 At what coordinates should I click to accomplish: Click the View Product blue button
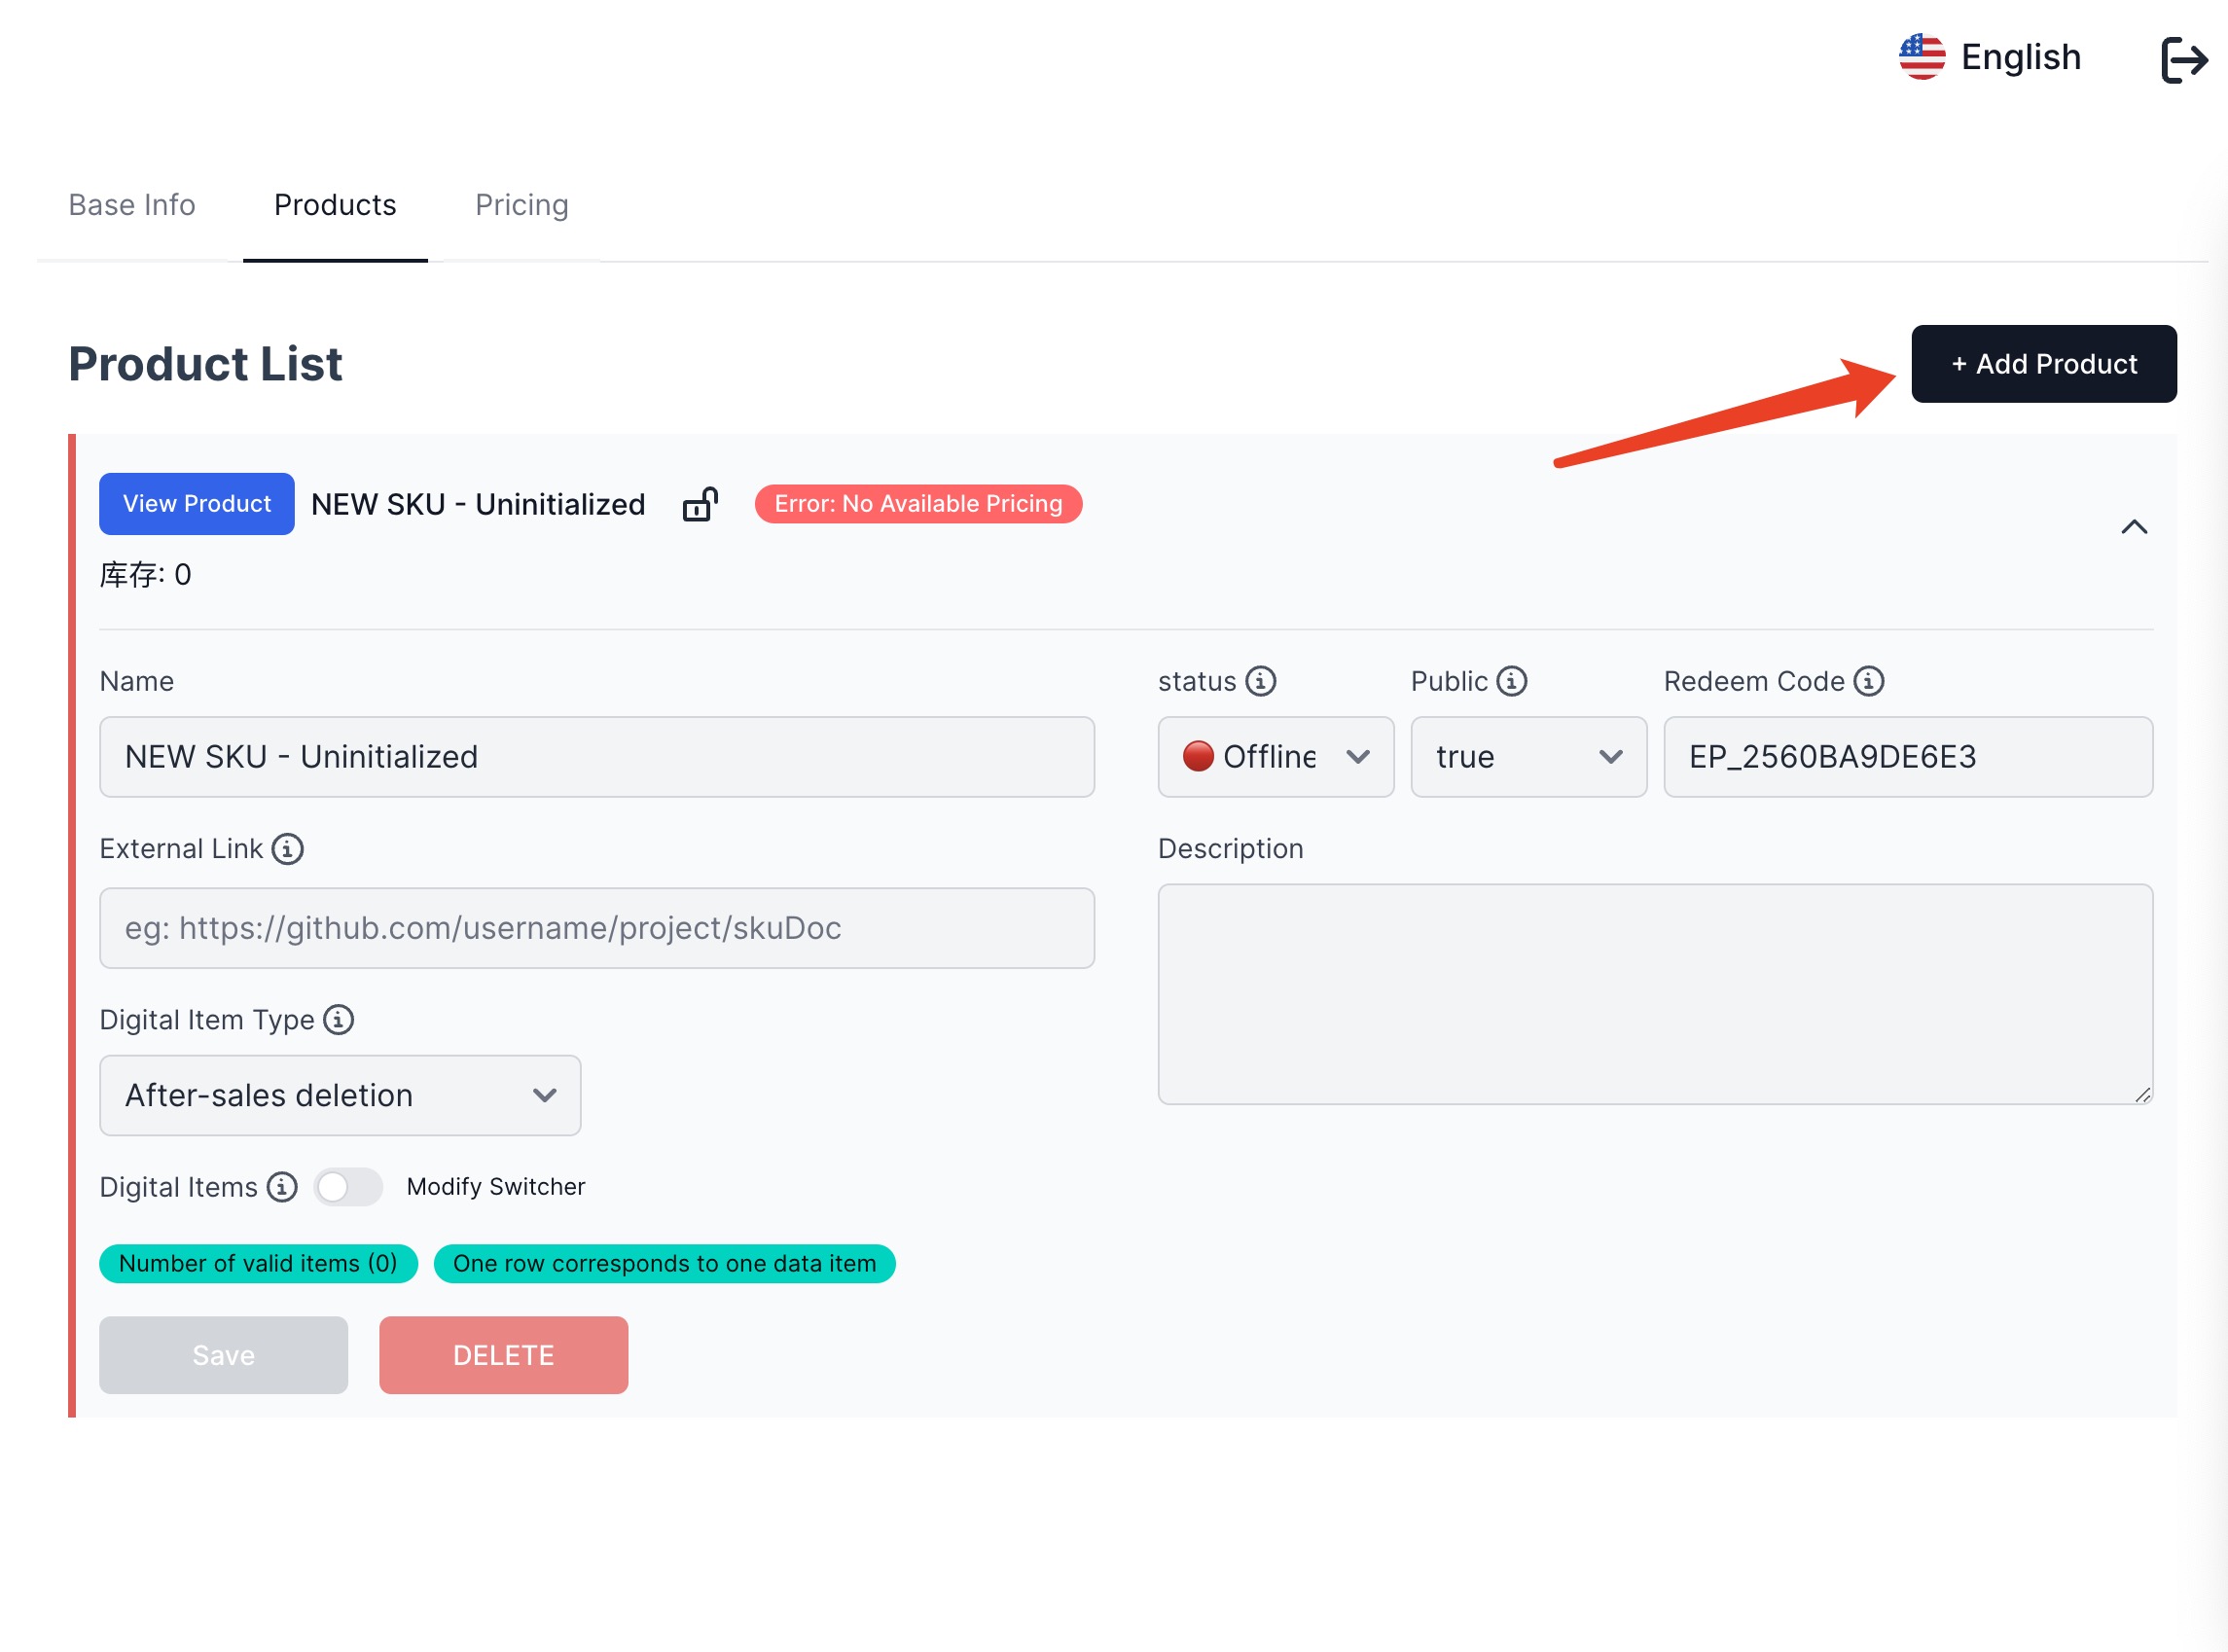click(197, 503)
